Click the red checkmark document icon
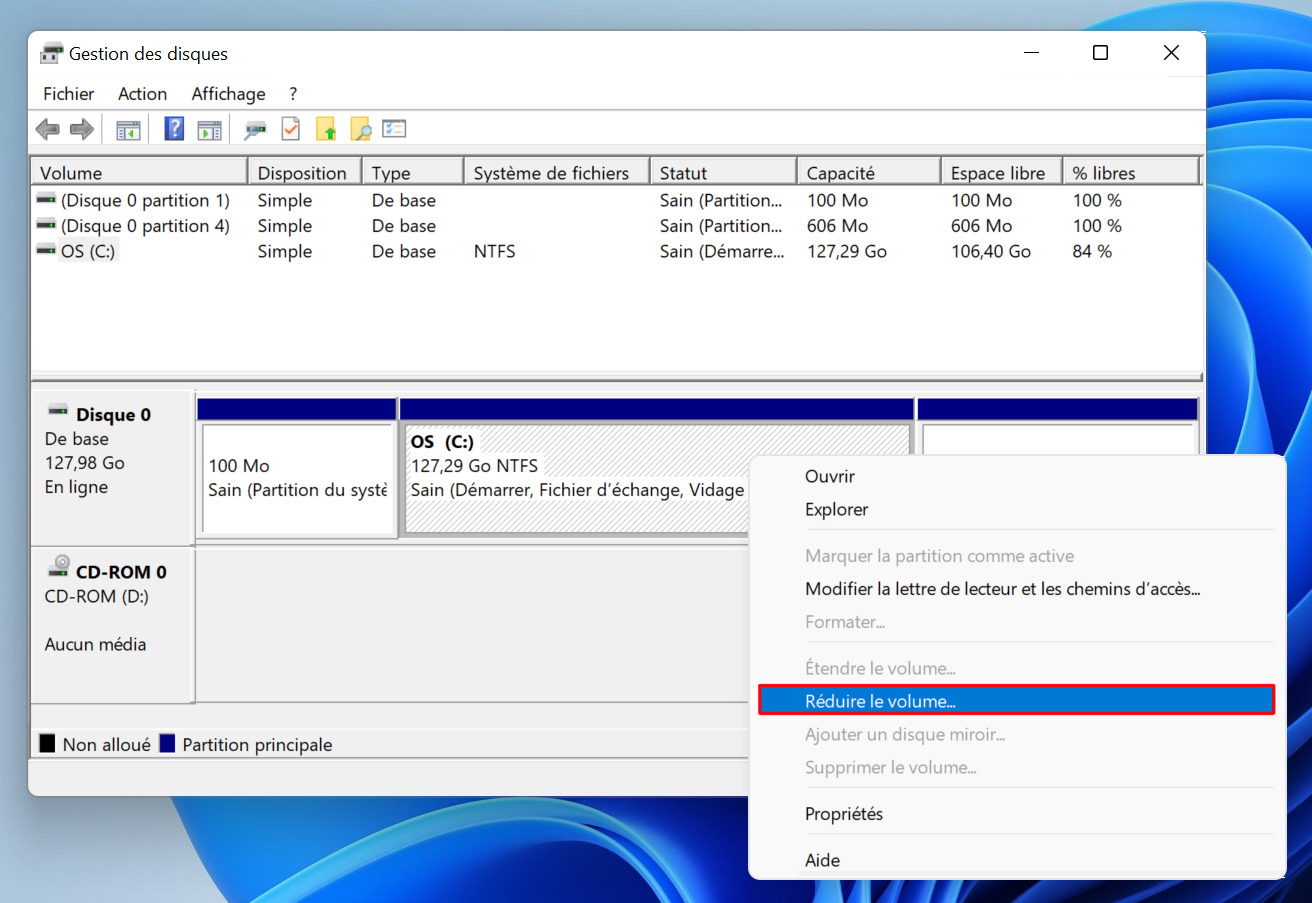 click(291, 129)
